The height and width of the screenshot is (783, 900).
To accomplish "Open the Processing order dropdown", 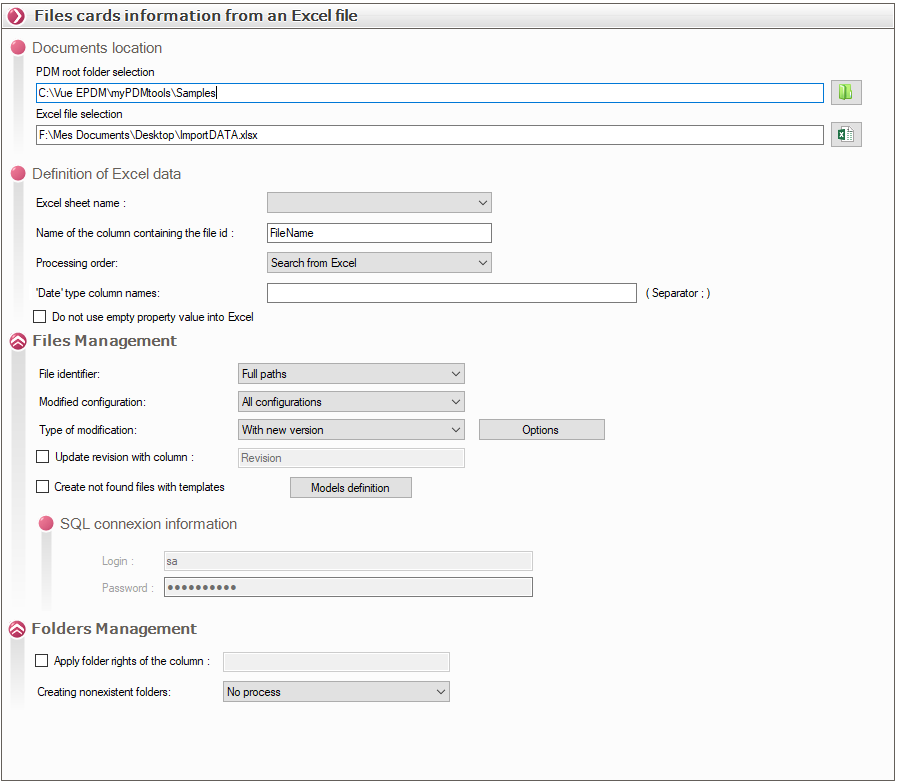I will click(x=379, y=263).
